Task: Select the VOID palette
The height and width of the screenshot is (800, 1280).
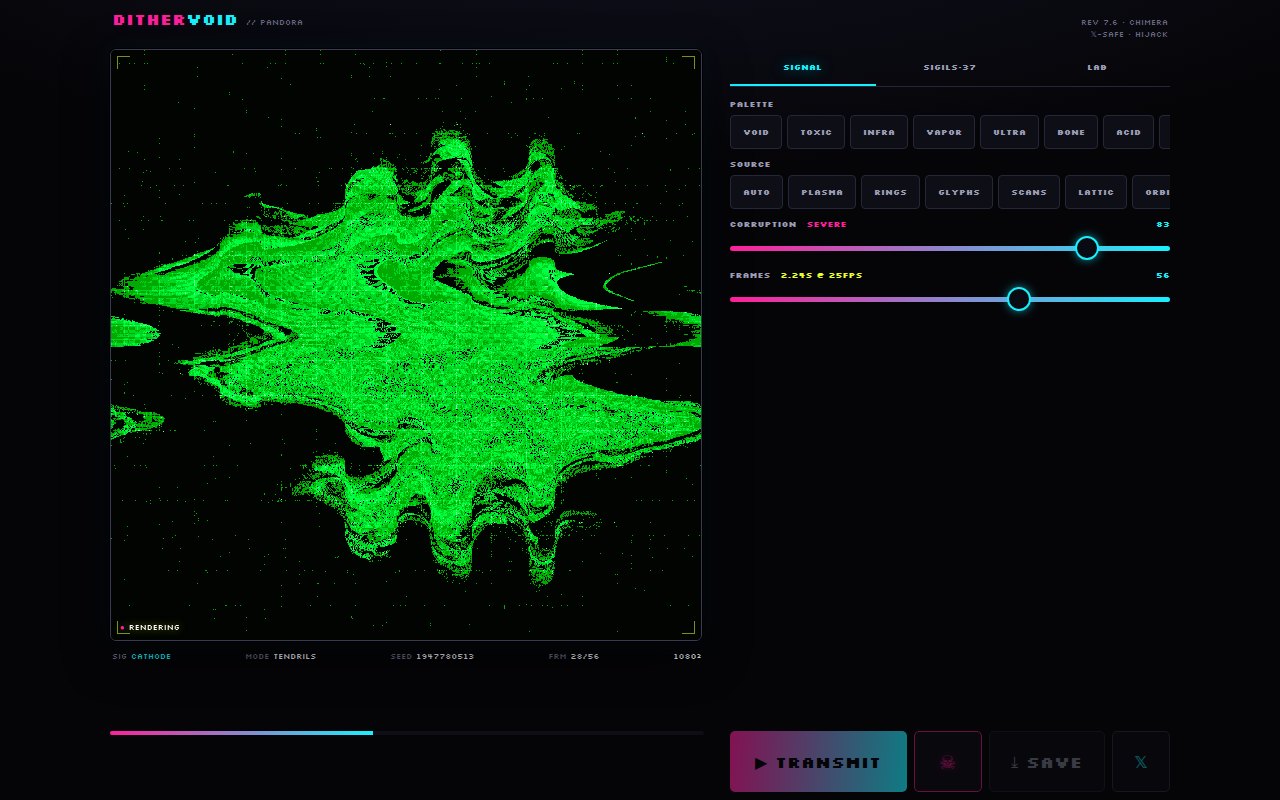Action: 756,132
